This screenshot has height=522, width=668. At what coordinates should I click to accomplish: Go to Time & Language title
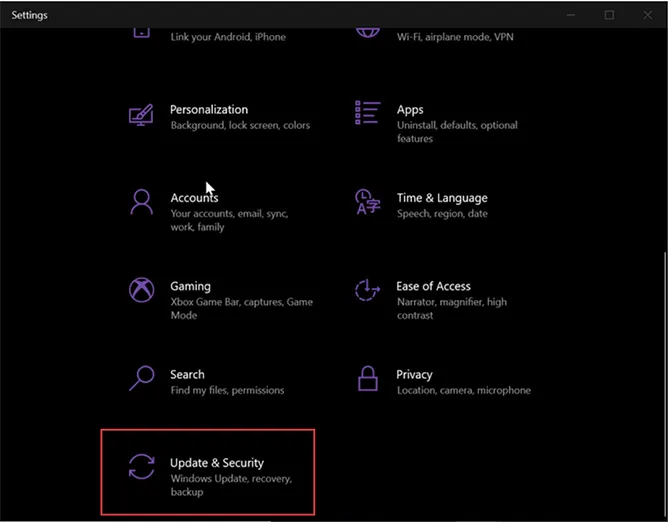tap(441, 198)
